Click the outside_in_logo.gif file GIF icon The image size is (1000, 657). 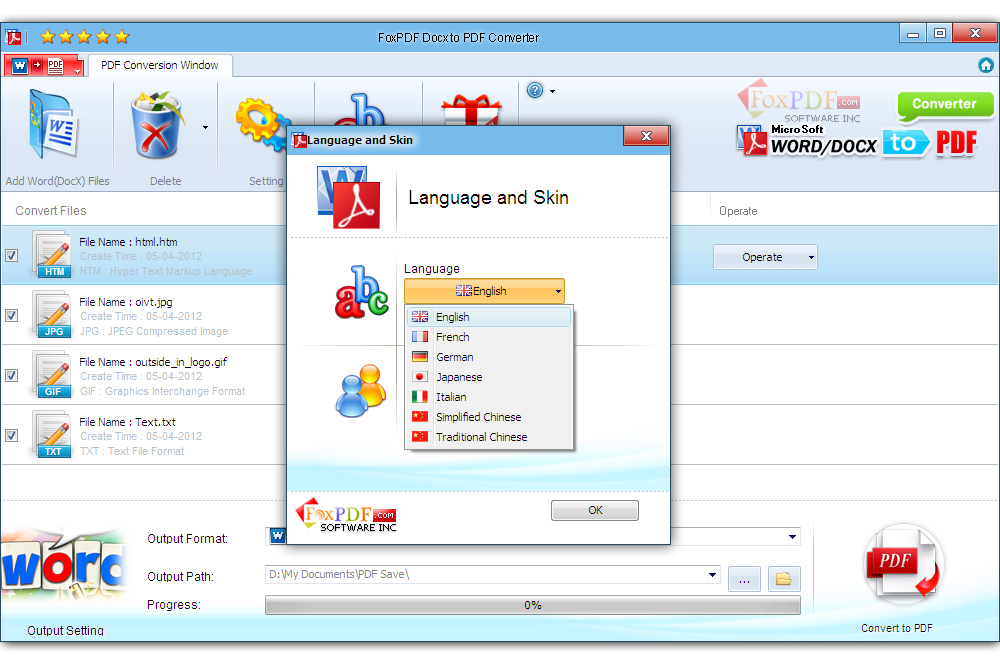(52, 375)
